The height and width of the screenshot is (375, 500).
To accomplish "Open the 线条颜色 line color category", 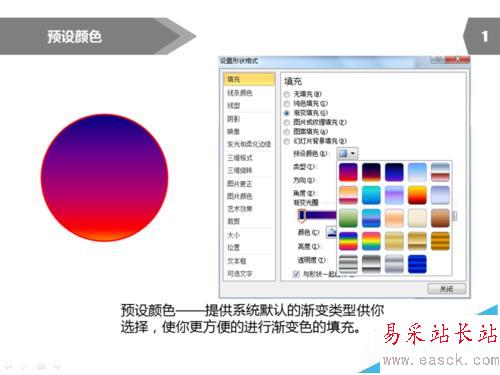I will tap(249, 93).
